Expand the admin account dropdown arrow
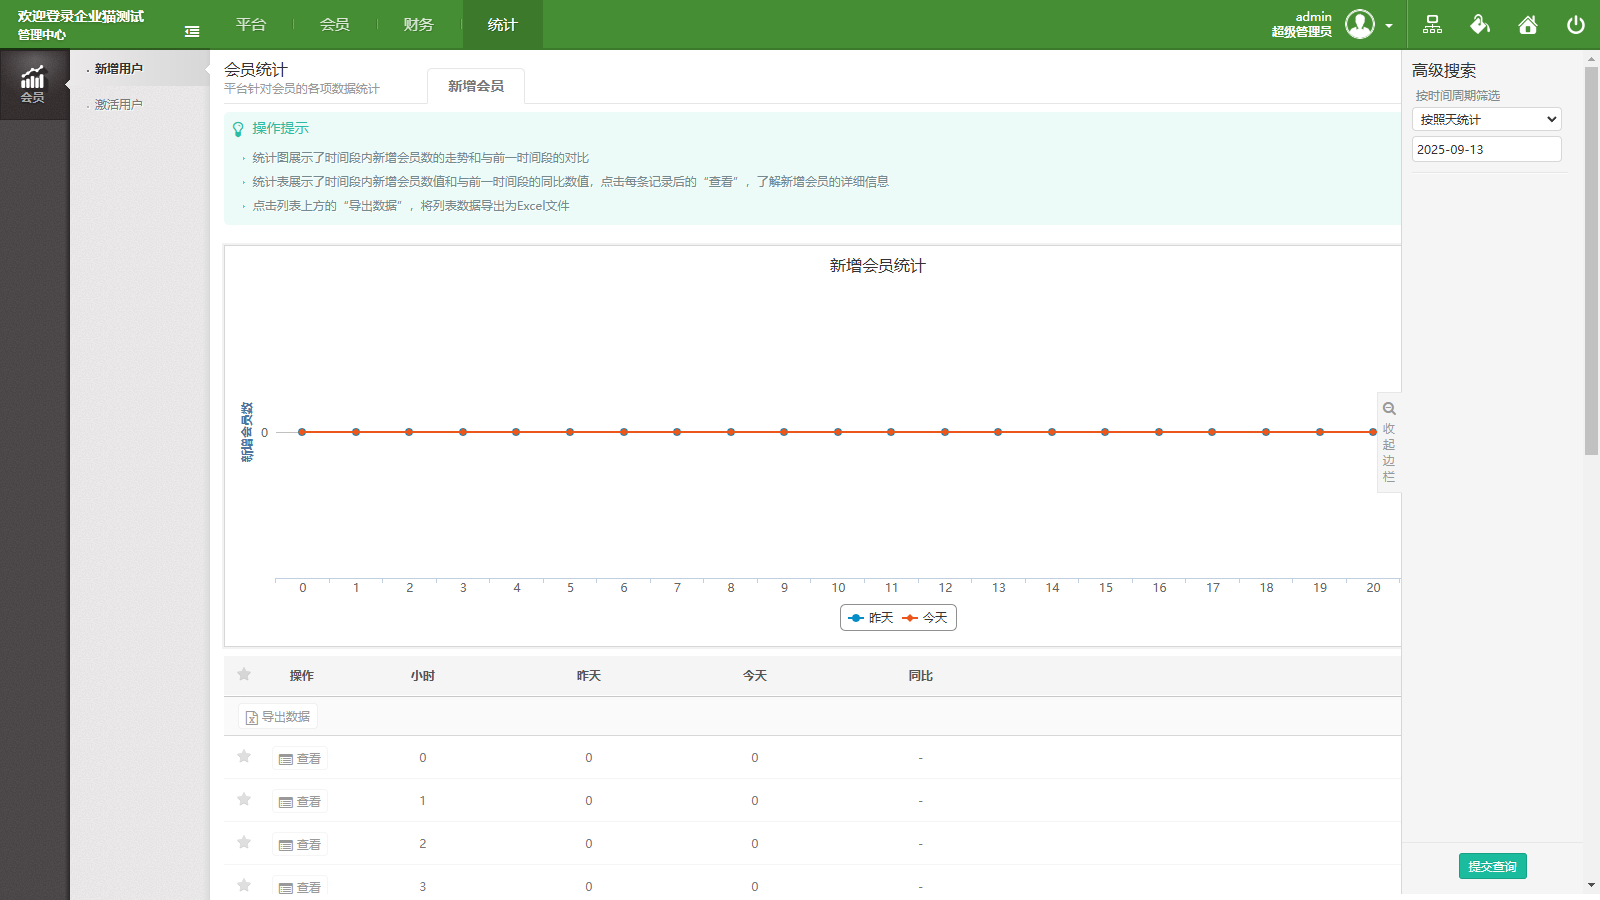This screenshot has height=900, width=1600. [1388, 24]
